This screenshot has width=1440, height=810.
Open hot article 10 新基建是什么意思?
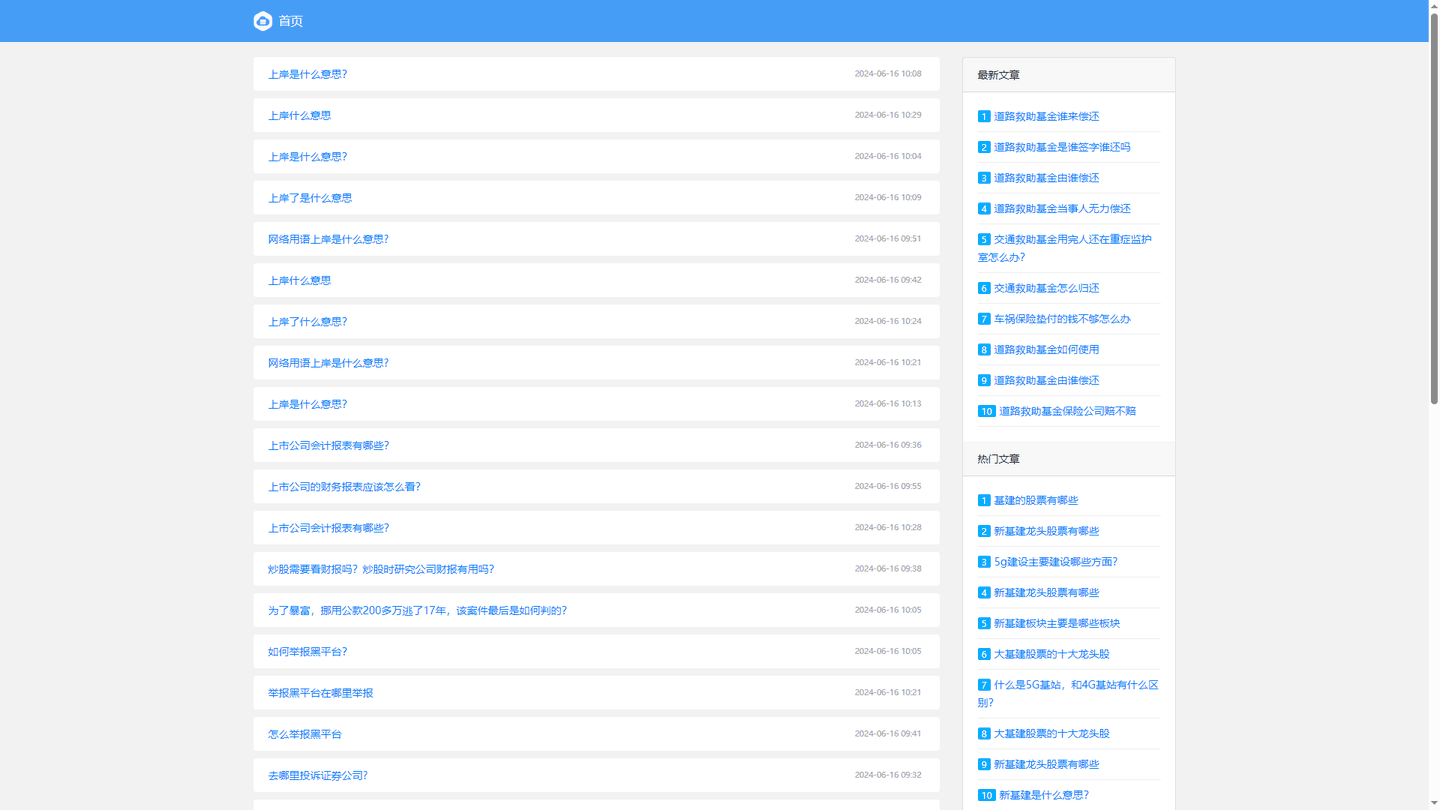pyautogui.click(x=1044, y=795)
